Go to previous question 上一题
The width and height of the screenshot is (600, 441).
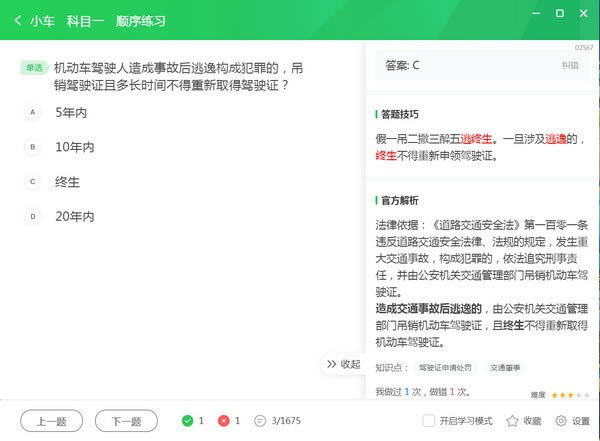[52, 421]
